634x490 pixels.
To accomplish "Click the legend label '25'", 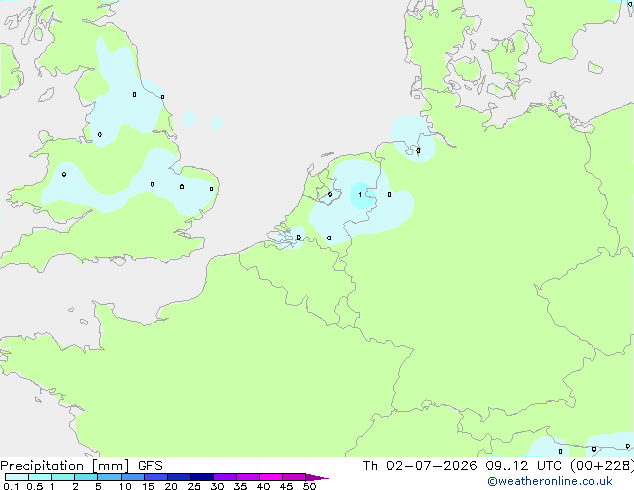I will [x=194, y=486].
